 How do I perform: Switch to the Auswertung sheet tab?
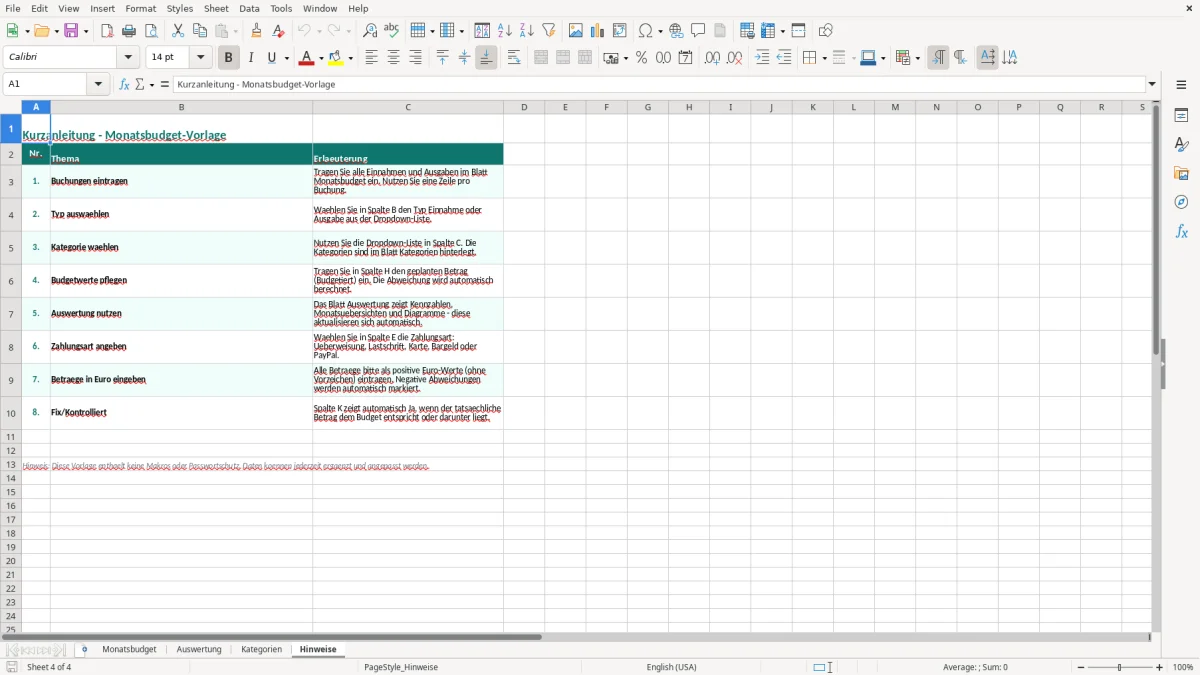pos(199,649)
